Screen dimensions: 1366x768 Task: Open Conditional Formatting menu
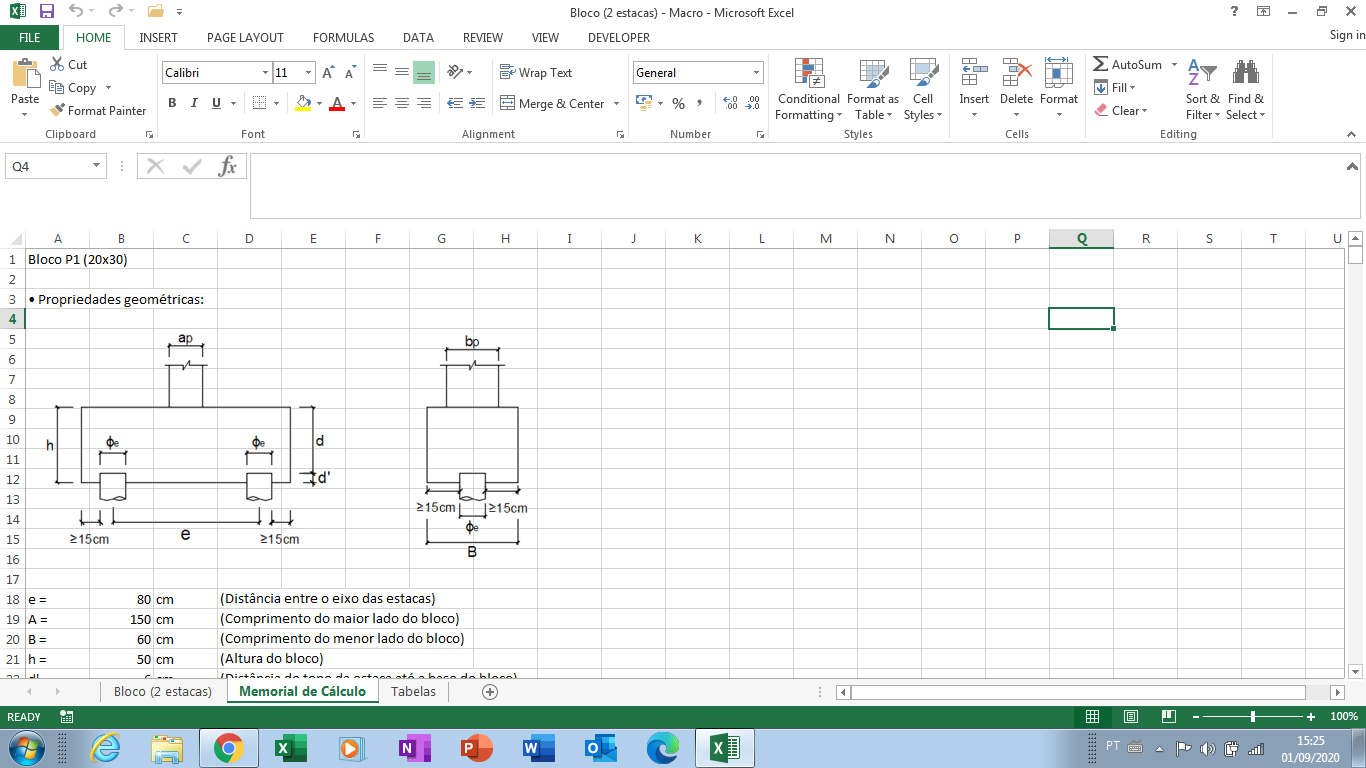(808, 90)
